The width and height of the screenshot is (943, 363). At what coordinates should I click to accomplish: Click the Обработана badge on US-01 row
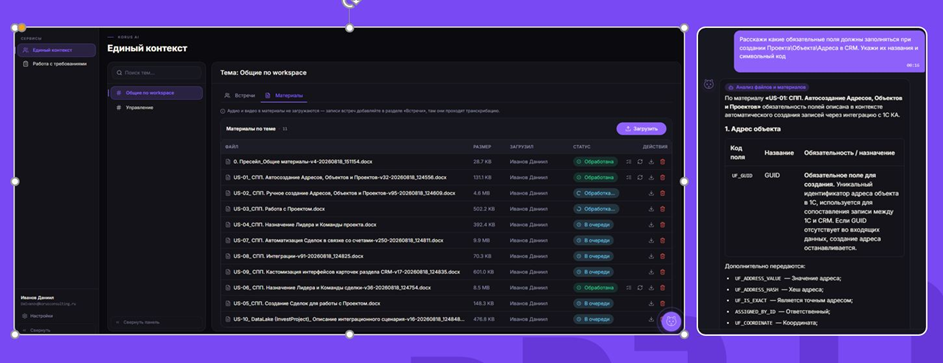pyautogui.click(x=595, y=177)
